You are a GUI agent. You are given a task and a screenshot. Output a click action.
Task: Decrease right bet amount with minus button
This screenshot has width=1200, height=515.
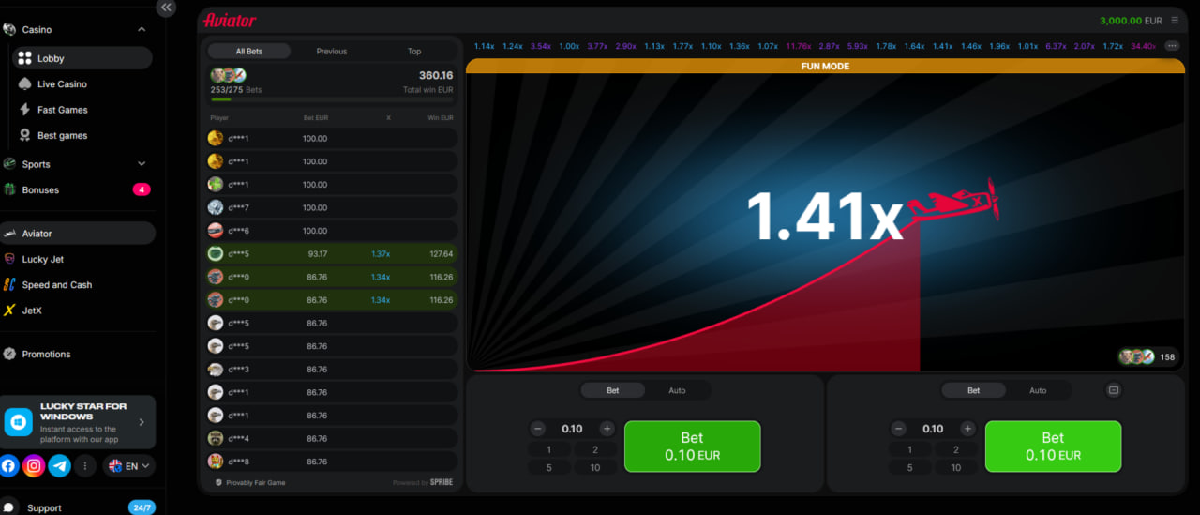(898, 429)
